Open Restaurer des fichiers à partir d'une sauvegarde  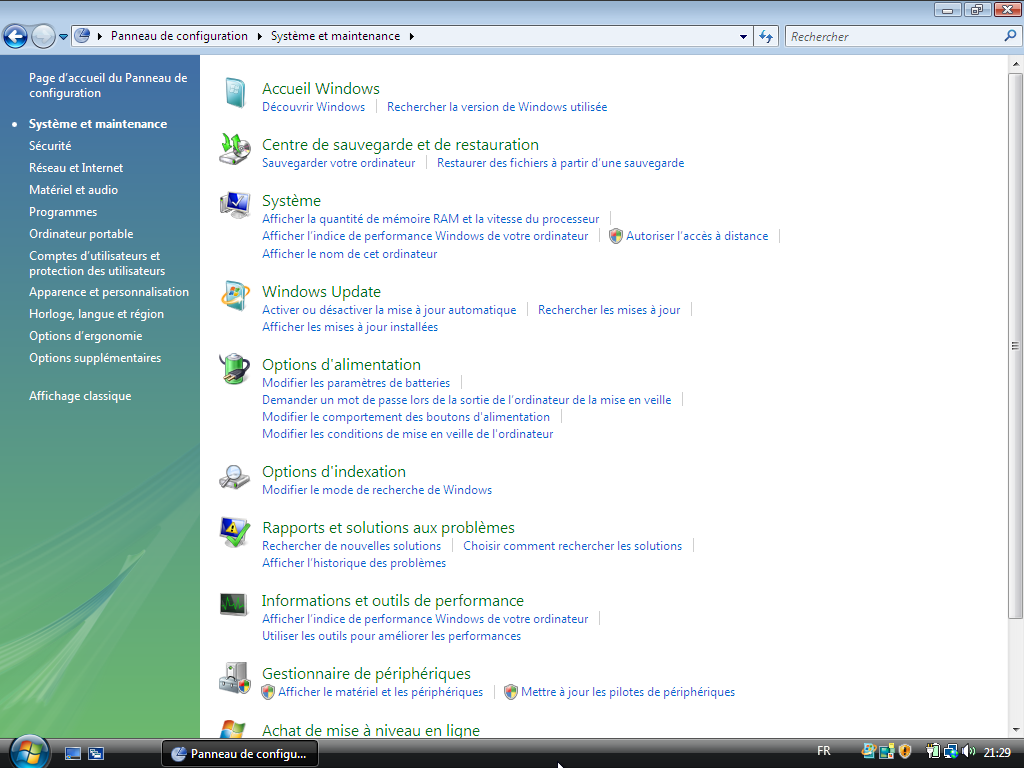coord(560,163)
